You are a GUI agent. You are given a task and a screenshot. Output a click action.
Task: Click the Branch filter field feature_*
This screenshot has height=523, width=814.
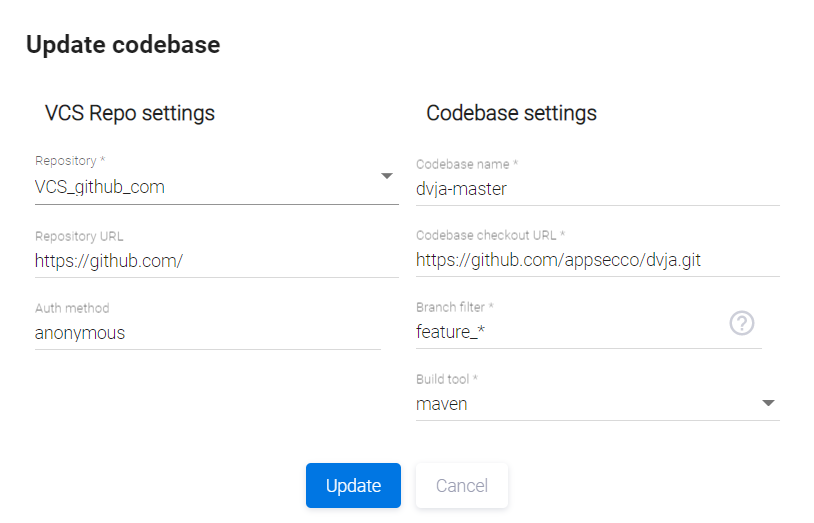pos(570,332)
